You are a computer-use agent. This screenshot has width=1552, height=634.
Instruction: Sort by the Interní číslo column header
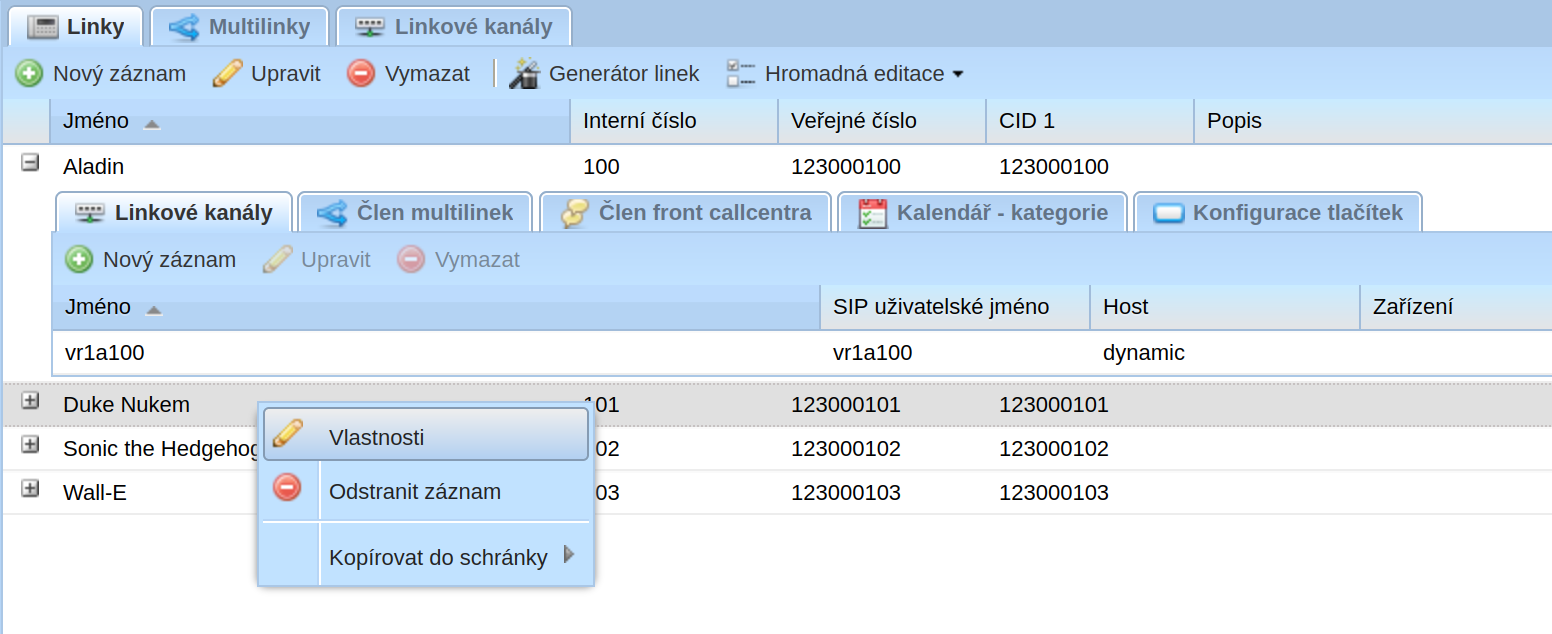pos(674,121)
